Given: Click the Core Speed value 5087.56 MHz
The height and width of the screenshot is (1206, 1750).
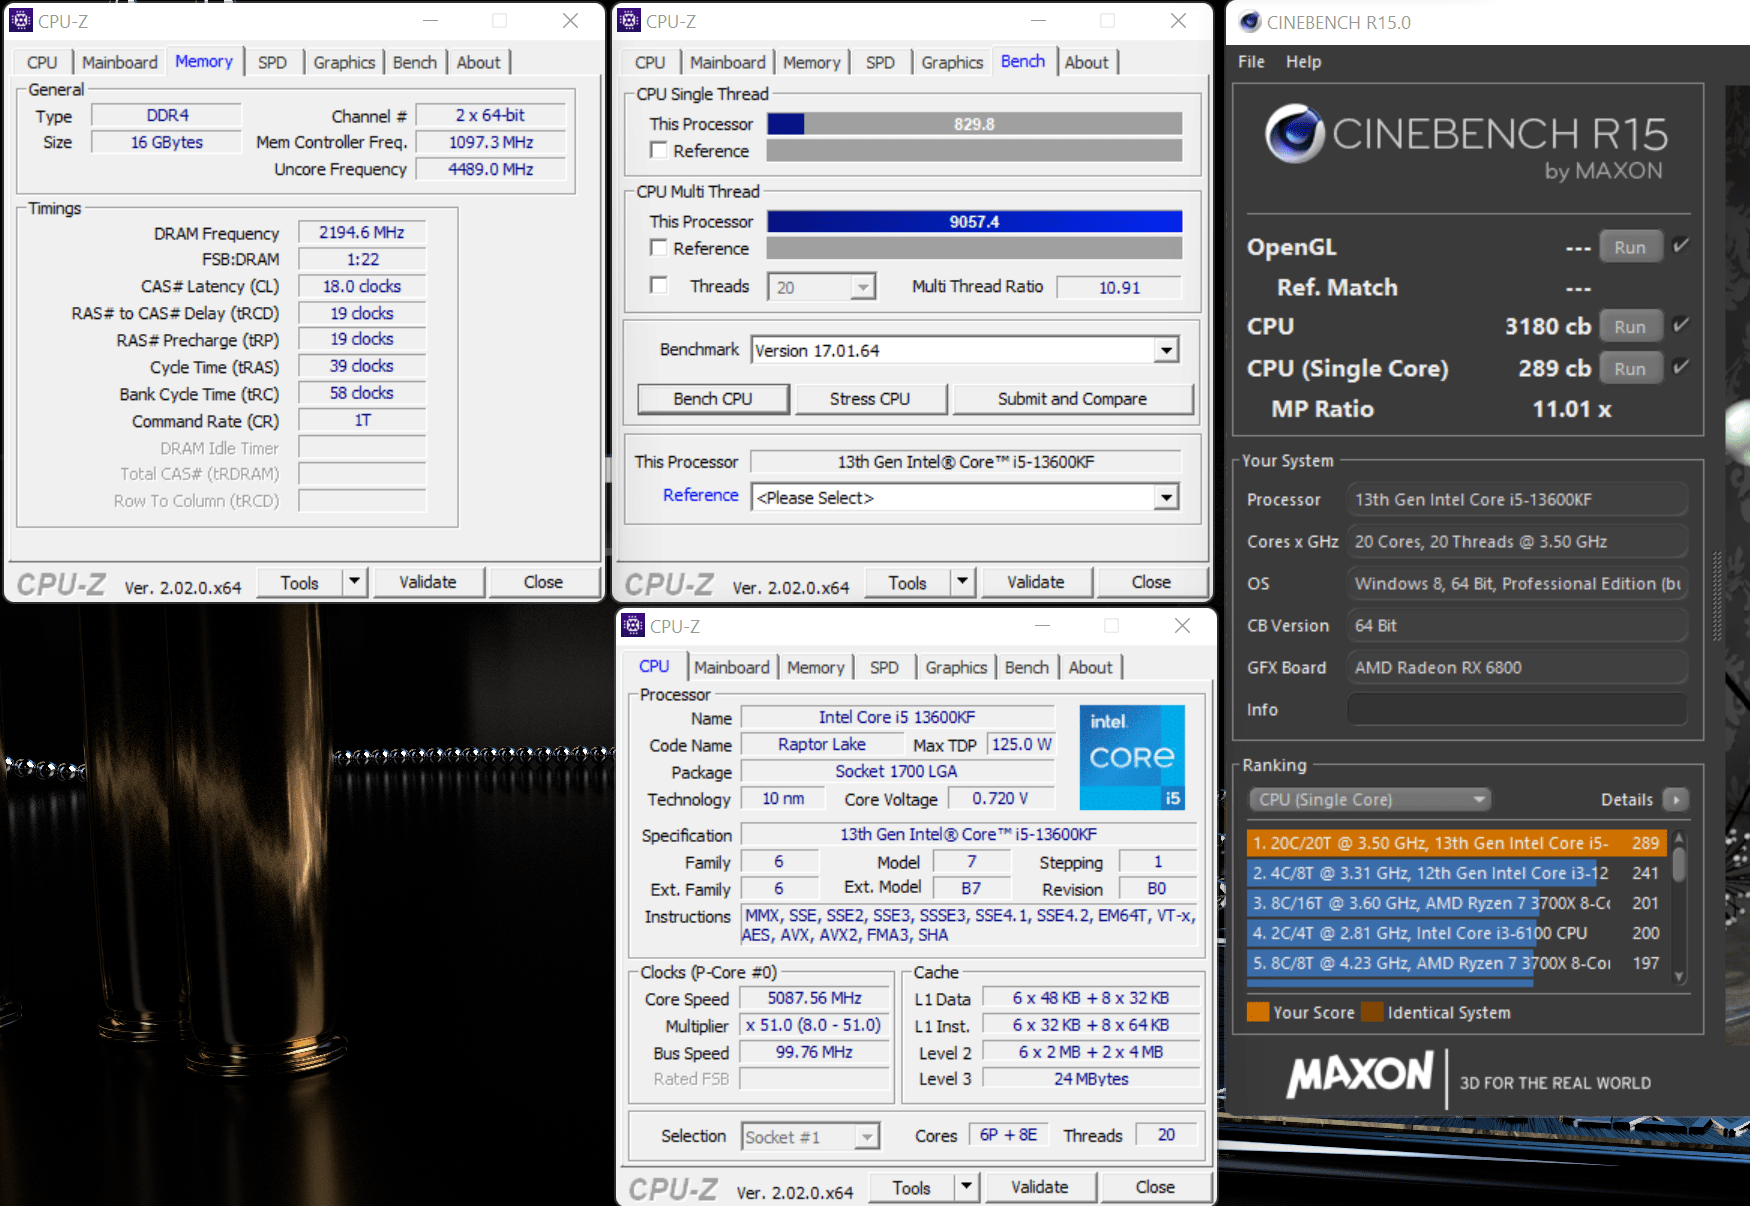Looking at the screenshot, I should click(x=814, y=998).
